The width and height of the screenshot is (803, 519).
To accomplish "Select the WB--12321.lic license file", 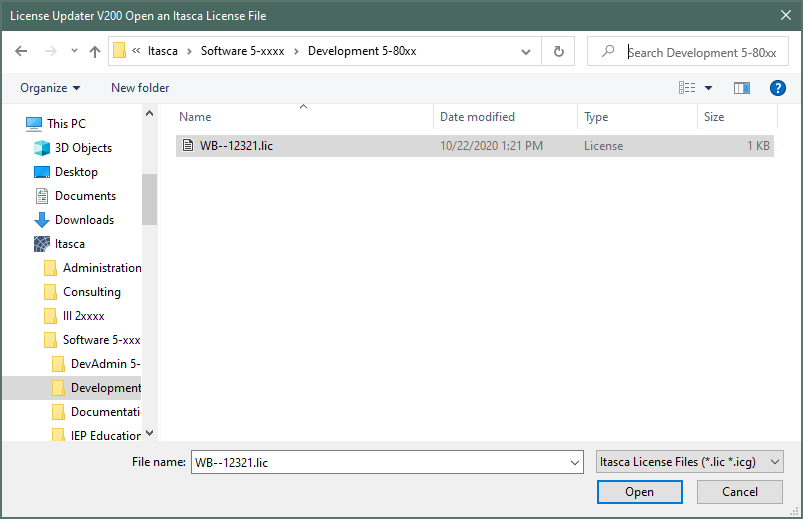I will tap(235, 146).
